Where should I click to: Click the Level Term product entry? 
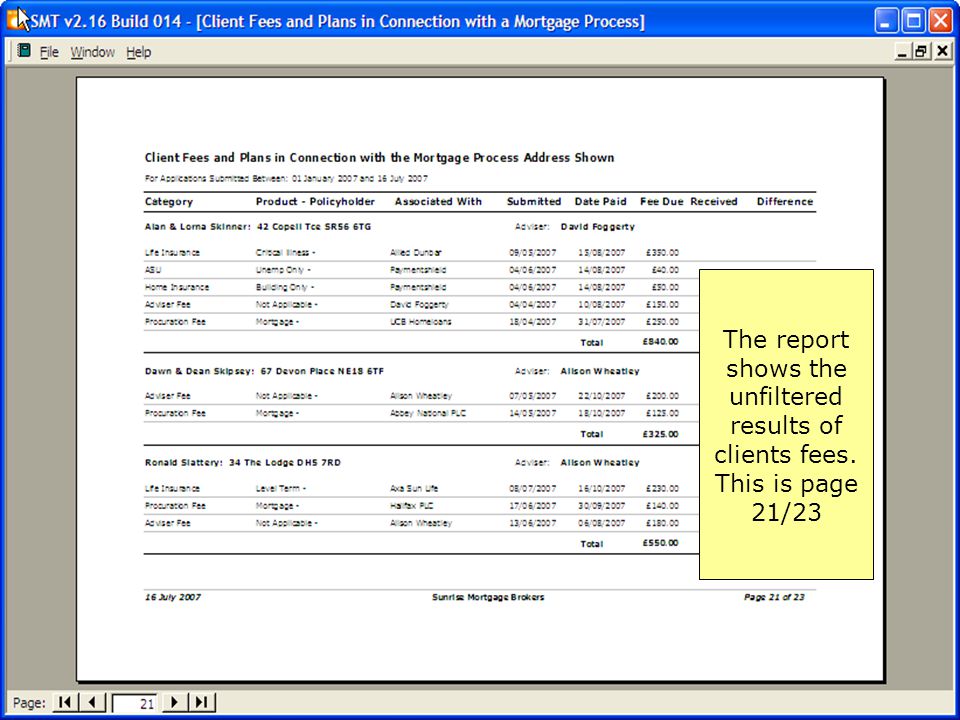[x=280, y=489]
